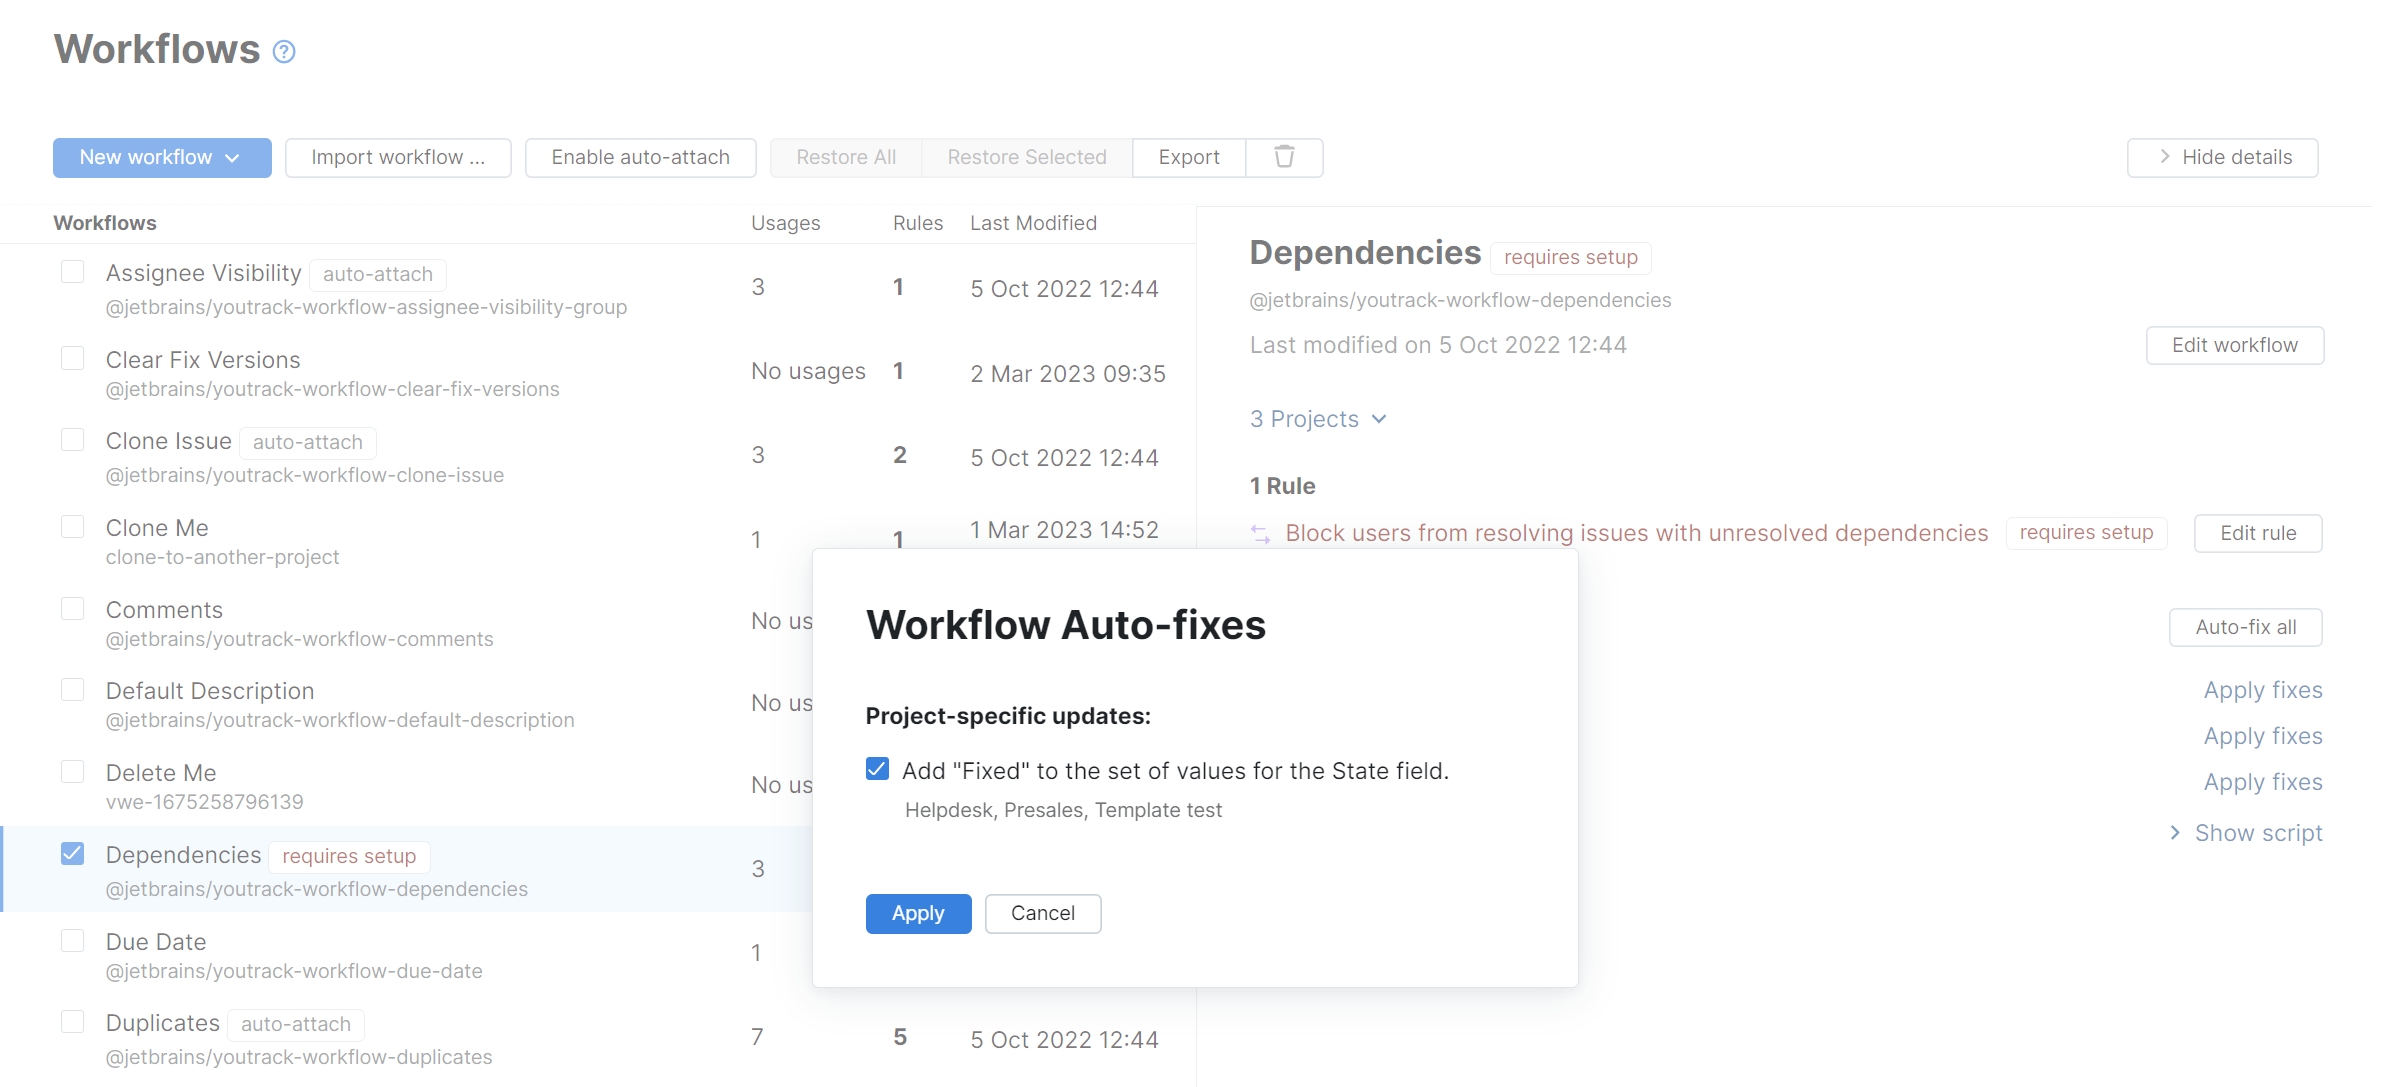Click the trash can icon in the toolbar
Screen dimensions: 2390x1087
coord(1284,157)
